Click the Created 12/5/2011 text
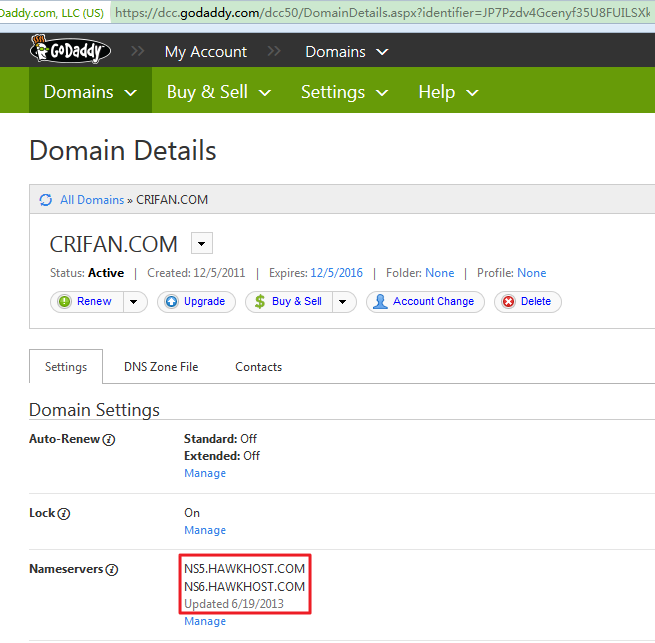The height and width of the screenshot is (643, 655). coord(196,273)
